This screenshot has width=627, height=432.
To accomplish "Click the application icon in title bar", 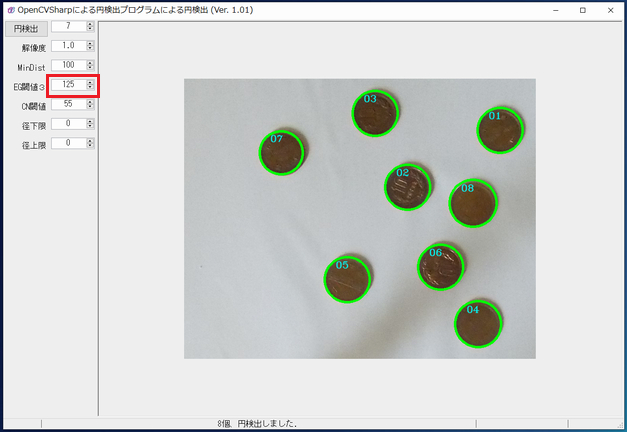I will pos(11,10).
